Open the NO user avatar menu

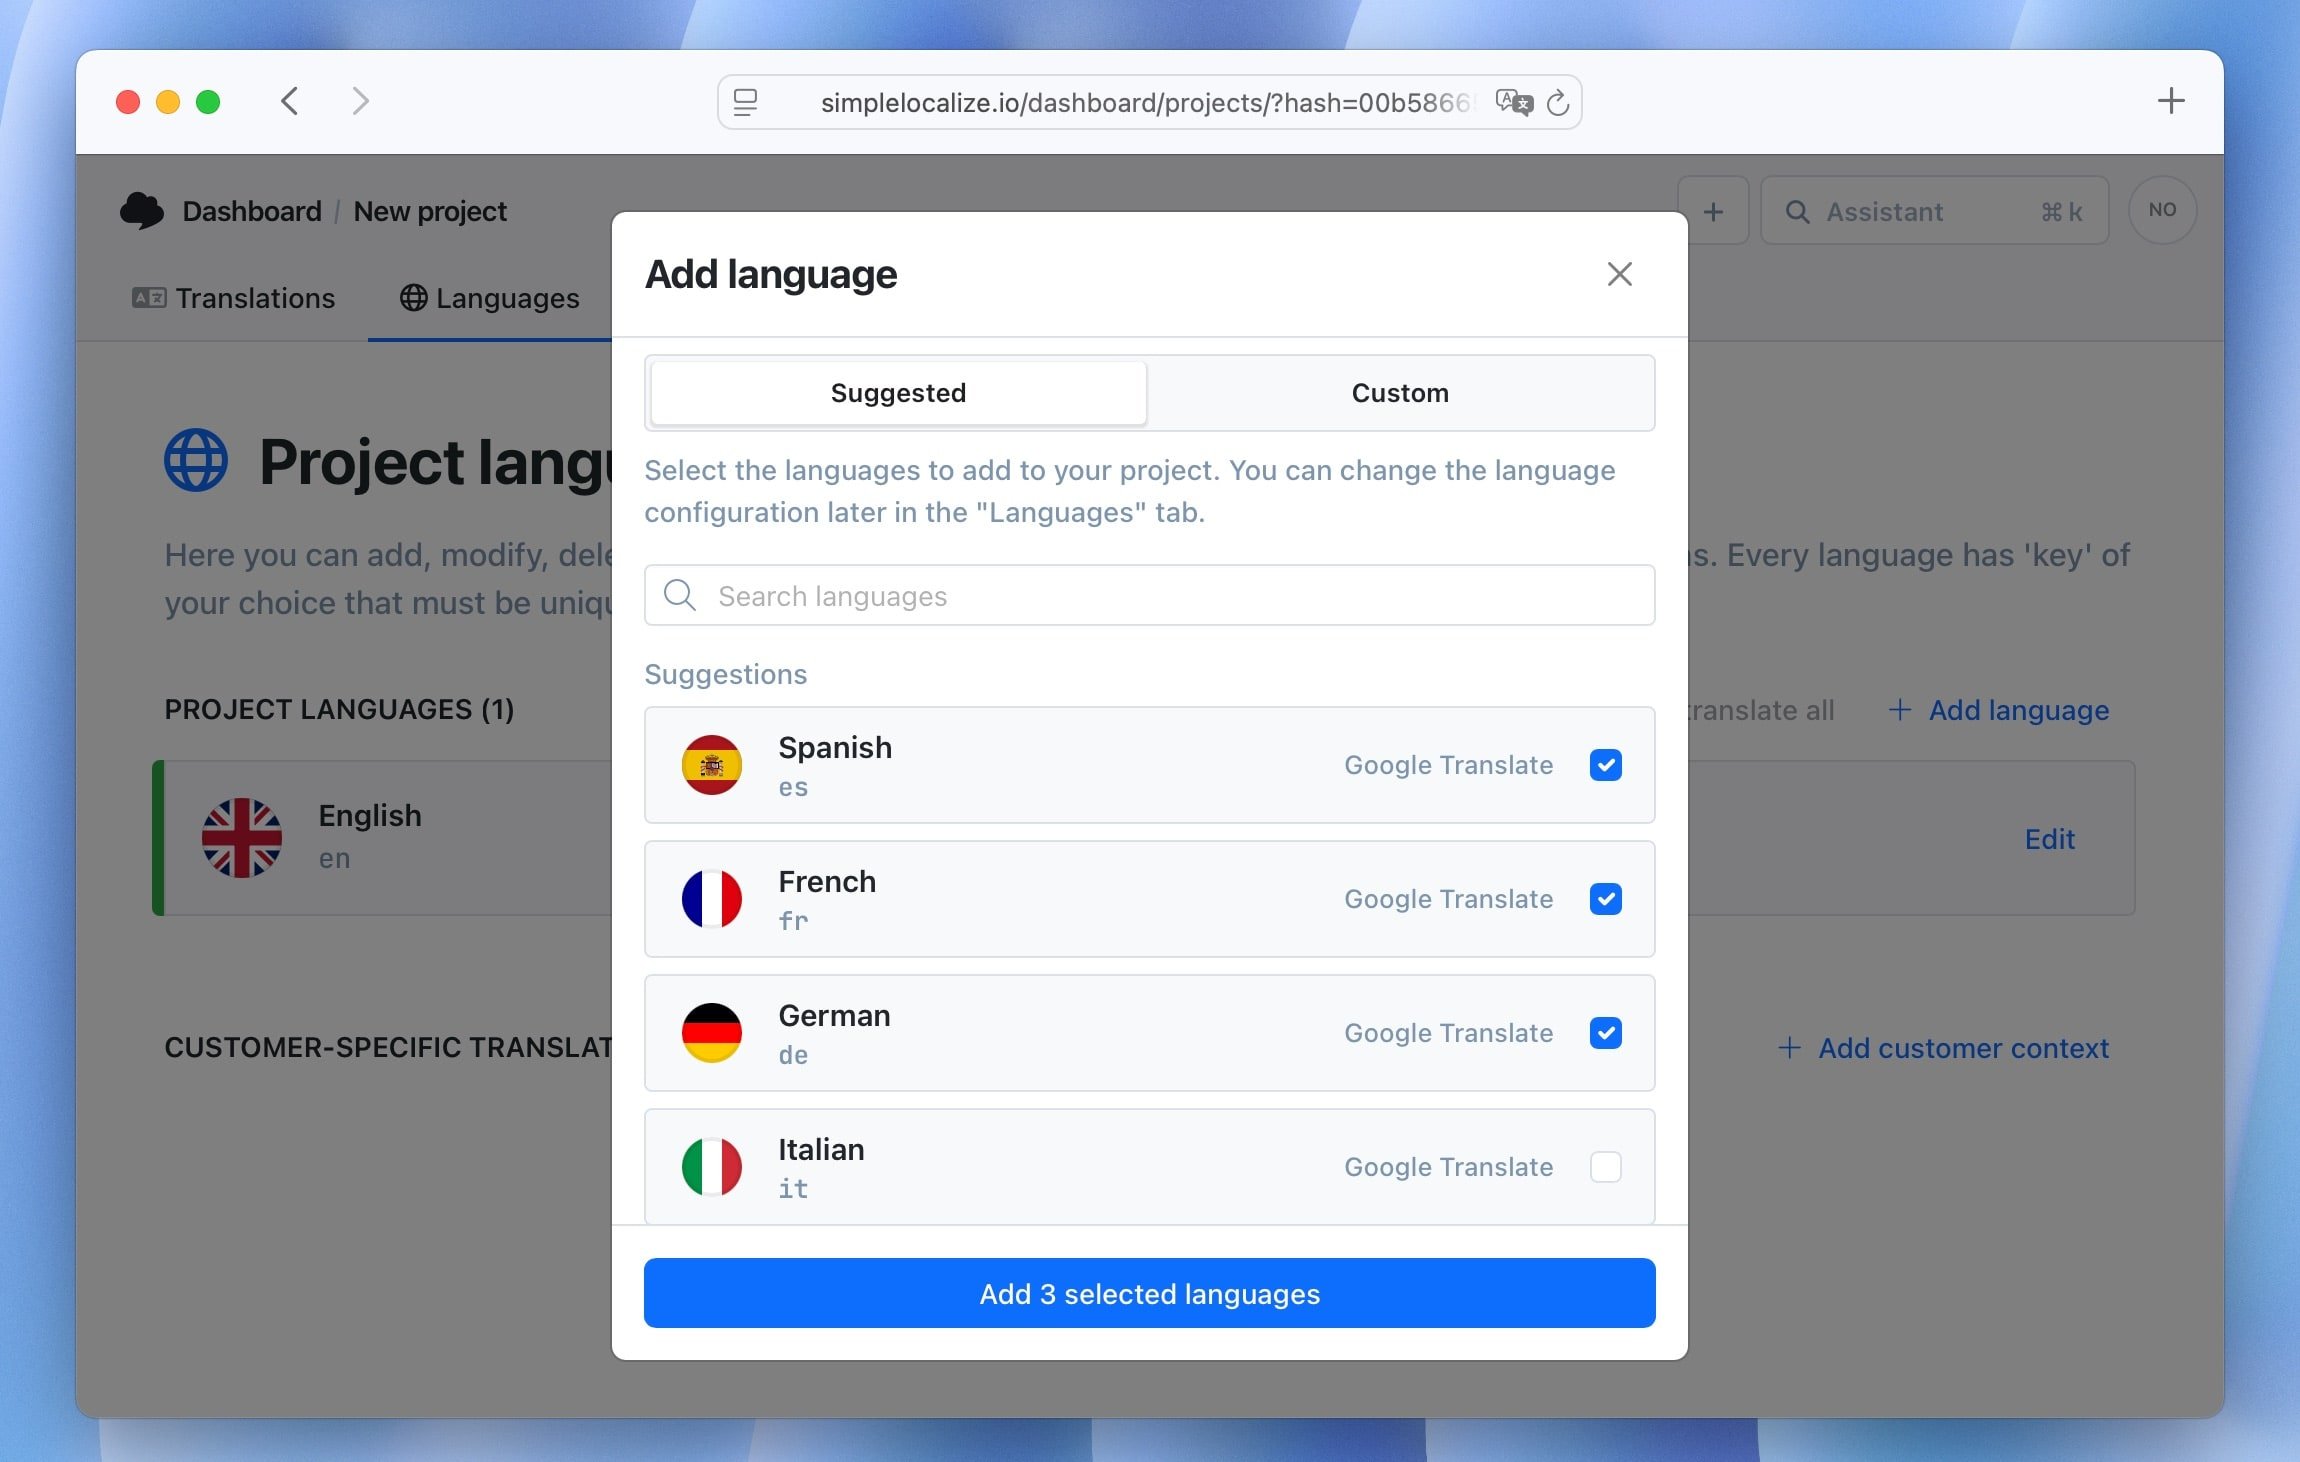click(2162, 210)
